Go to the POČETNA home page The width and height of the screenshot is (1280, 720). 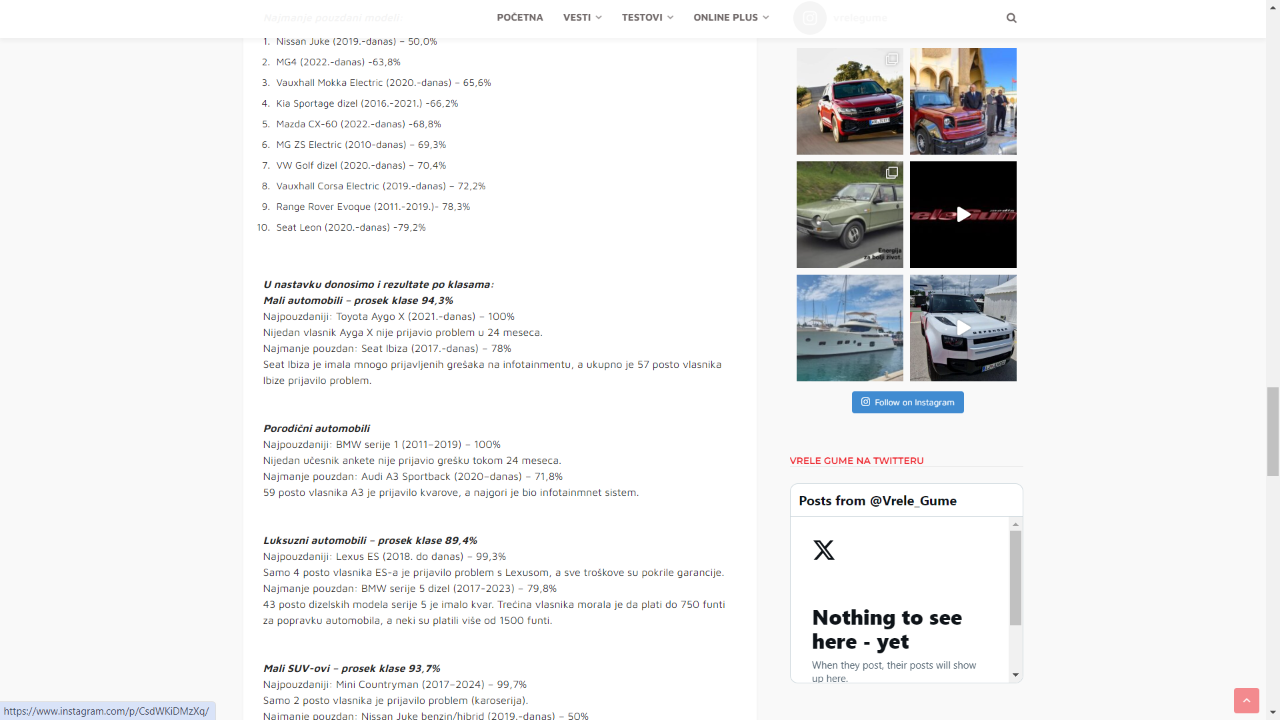tap(520, 18)
